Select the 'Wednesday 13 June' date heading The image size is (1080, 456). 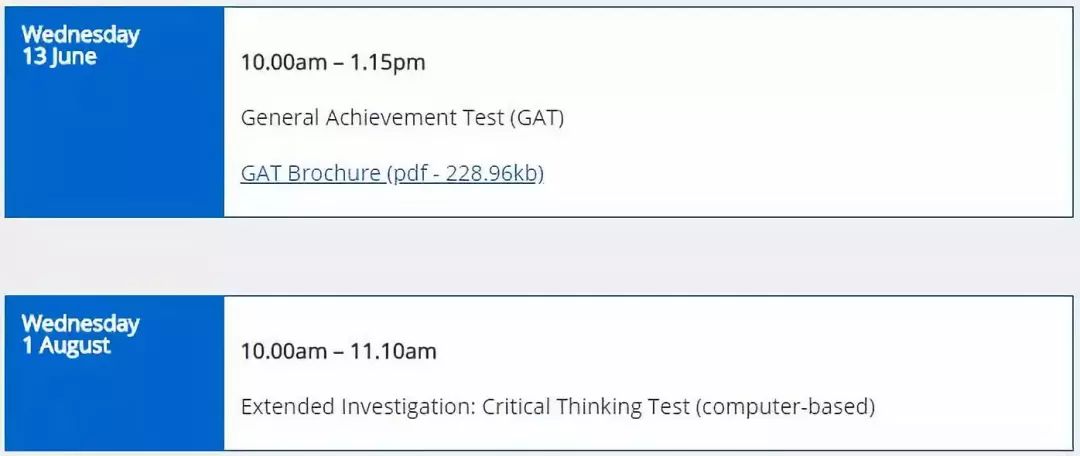click(80, 45)
